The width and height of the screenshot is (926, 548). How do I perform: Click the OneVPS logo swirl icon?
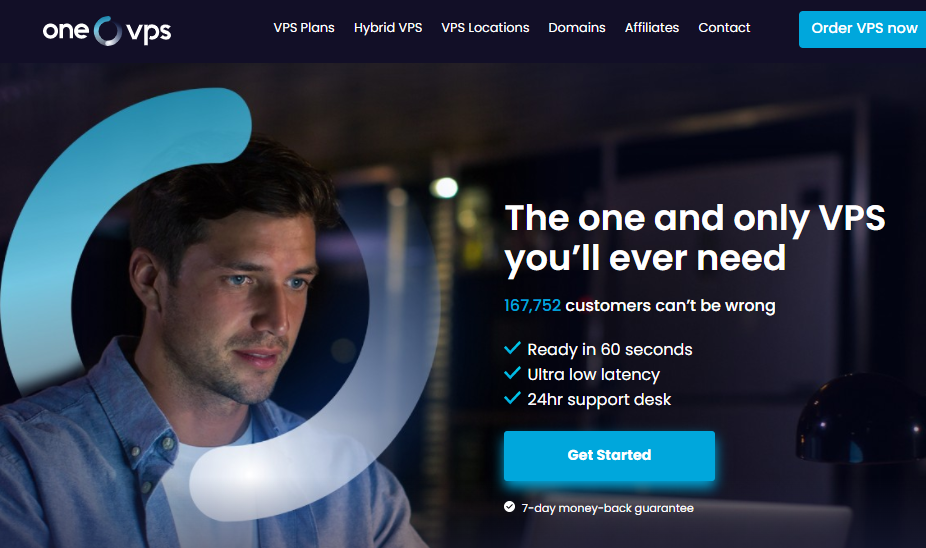[107, 31]
